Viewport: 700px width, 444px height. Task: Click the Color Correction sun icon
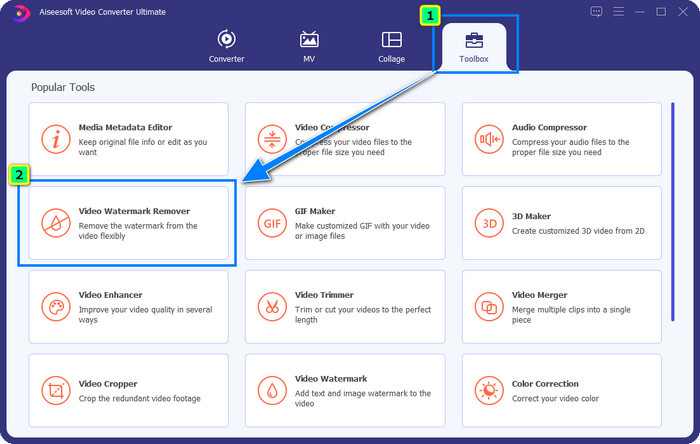(489, 390)
